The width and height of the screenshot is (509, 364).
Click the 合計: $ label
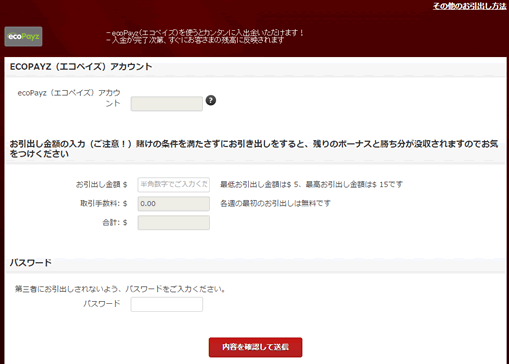[x=115, y=222]
